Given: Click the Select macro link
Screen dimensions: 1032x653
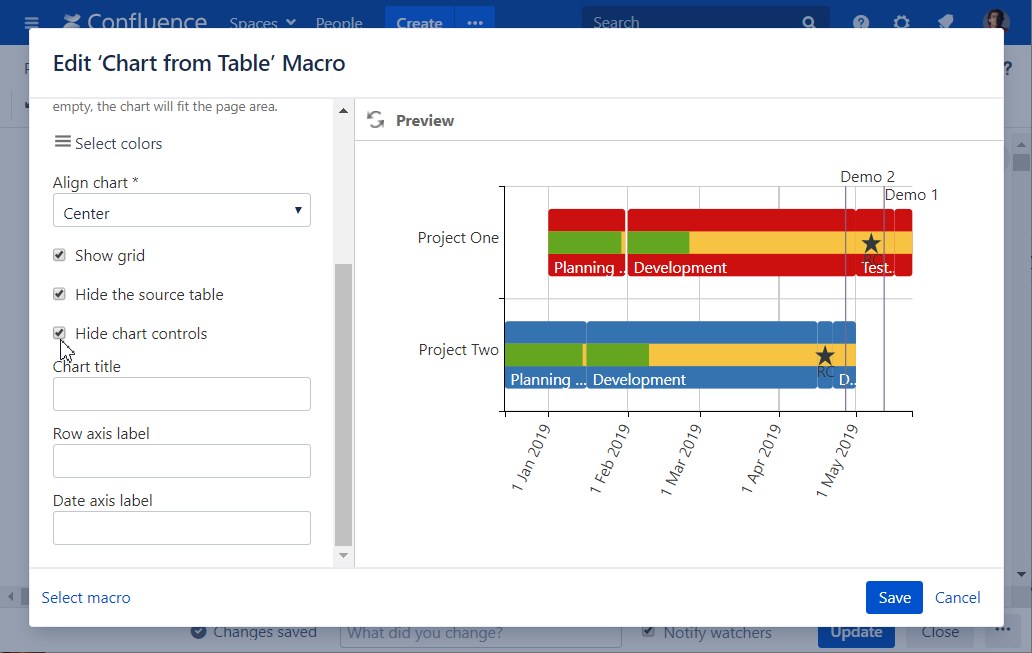Looking at the screenshot, I should point(86,597).
